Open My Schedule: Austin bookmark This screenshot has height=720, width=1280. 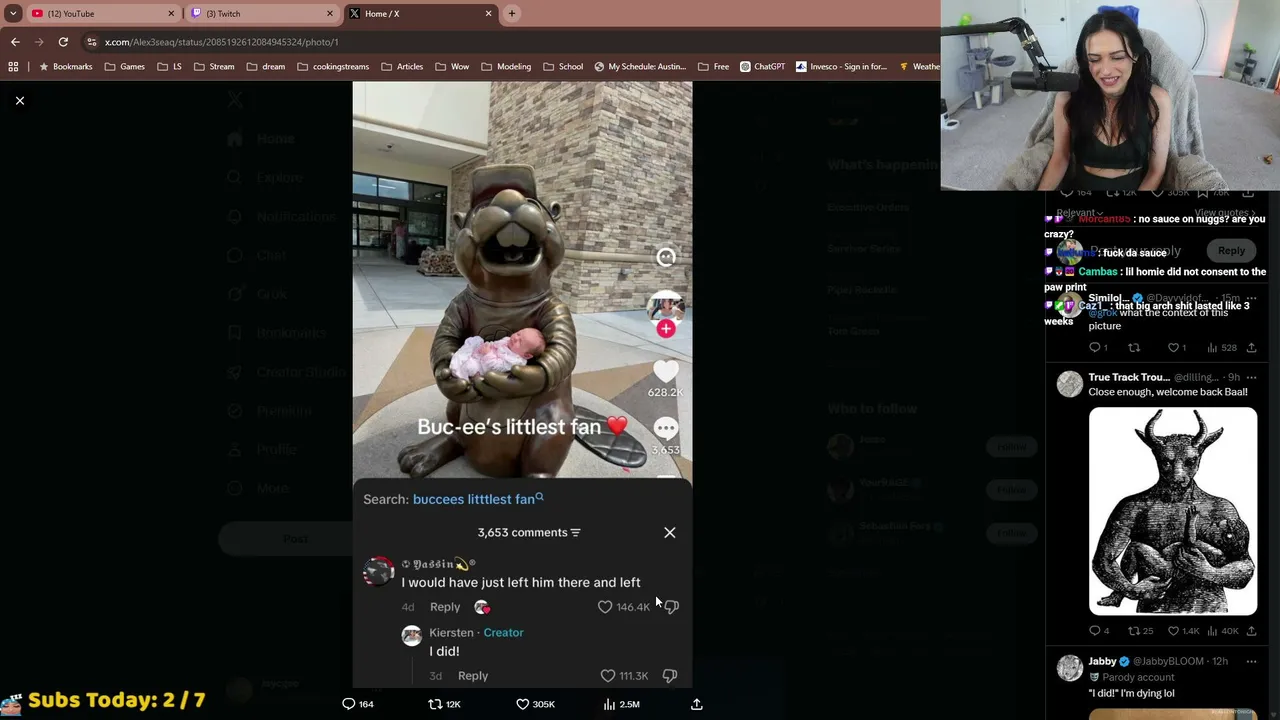(x=640, y=67)
